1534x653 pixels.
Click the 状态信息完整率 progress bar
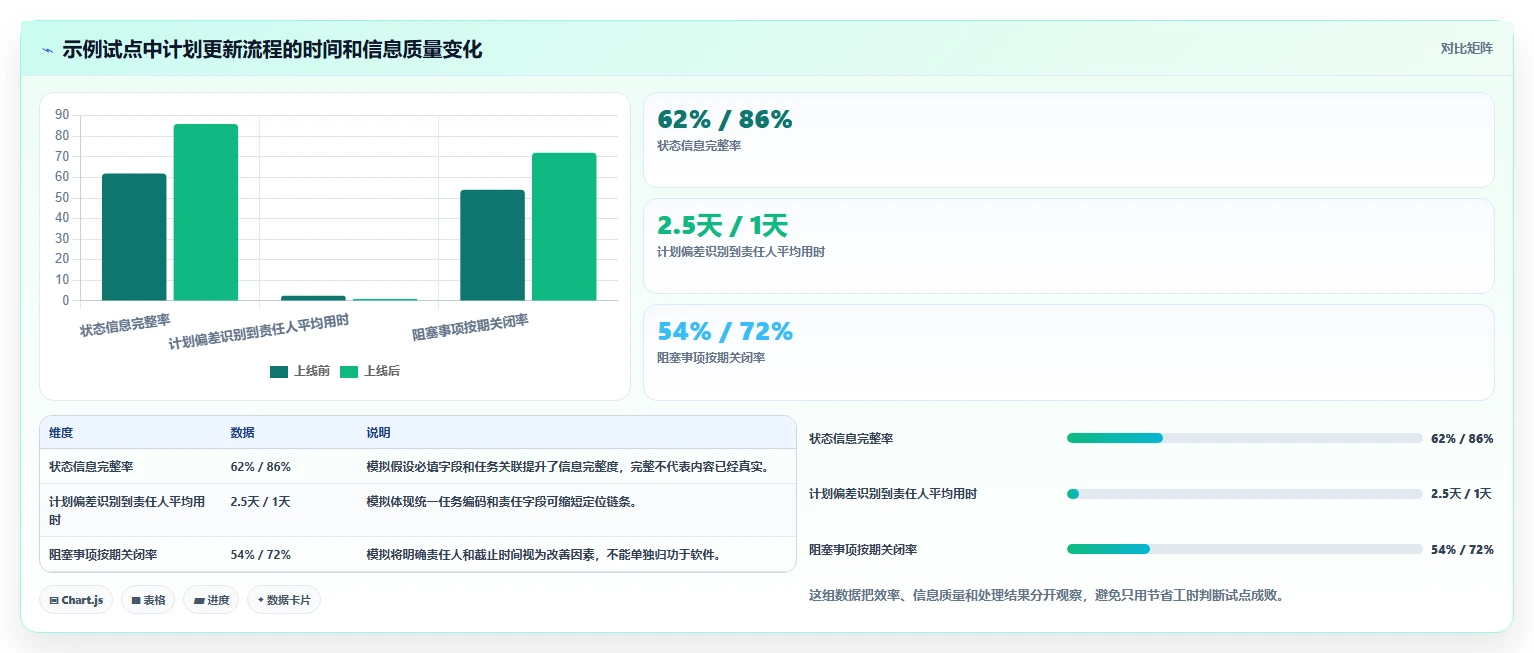point(1244,438)
